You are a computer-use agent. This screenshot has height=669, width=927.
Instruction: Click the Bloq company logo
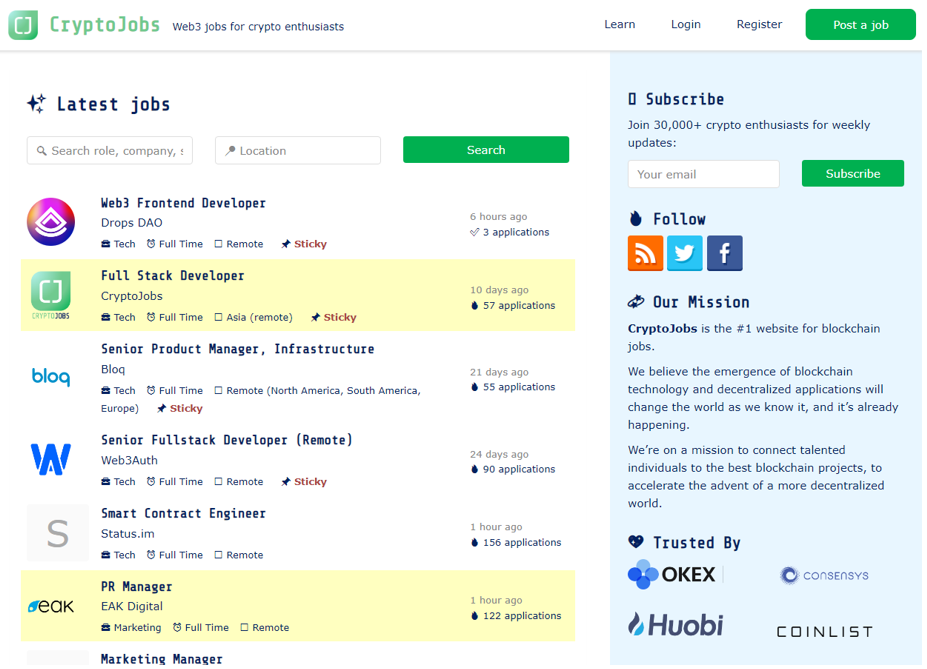[x=51, y=376]
